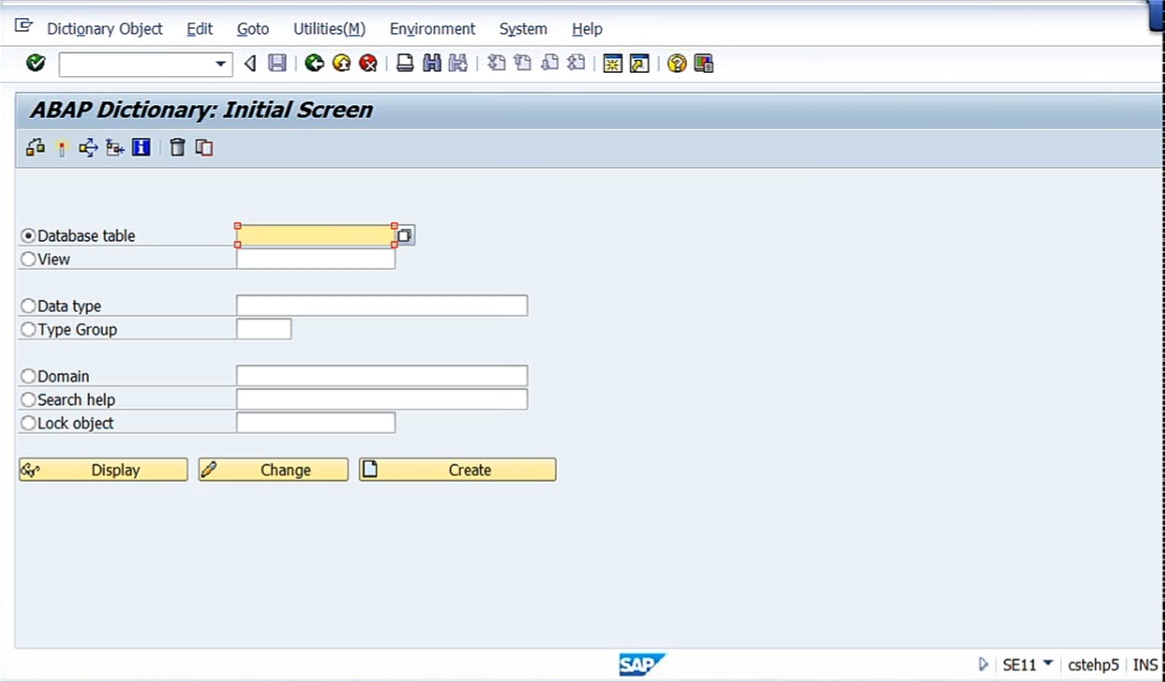Click the Change button

tap(273, 470)
